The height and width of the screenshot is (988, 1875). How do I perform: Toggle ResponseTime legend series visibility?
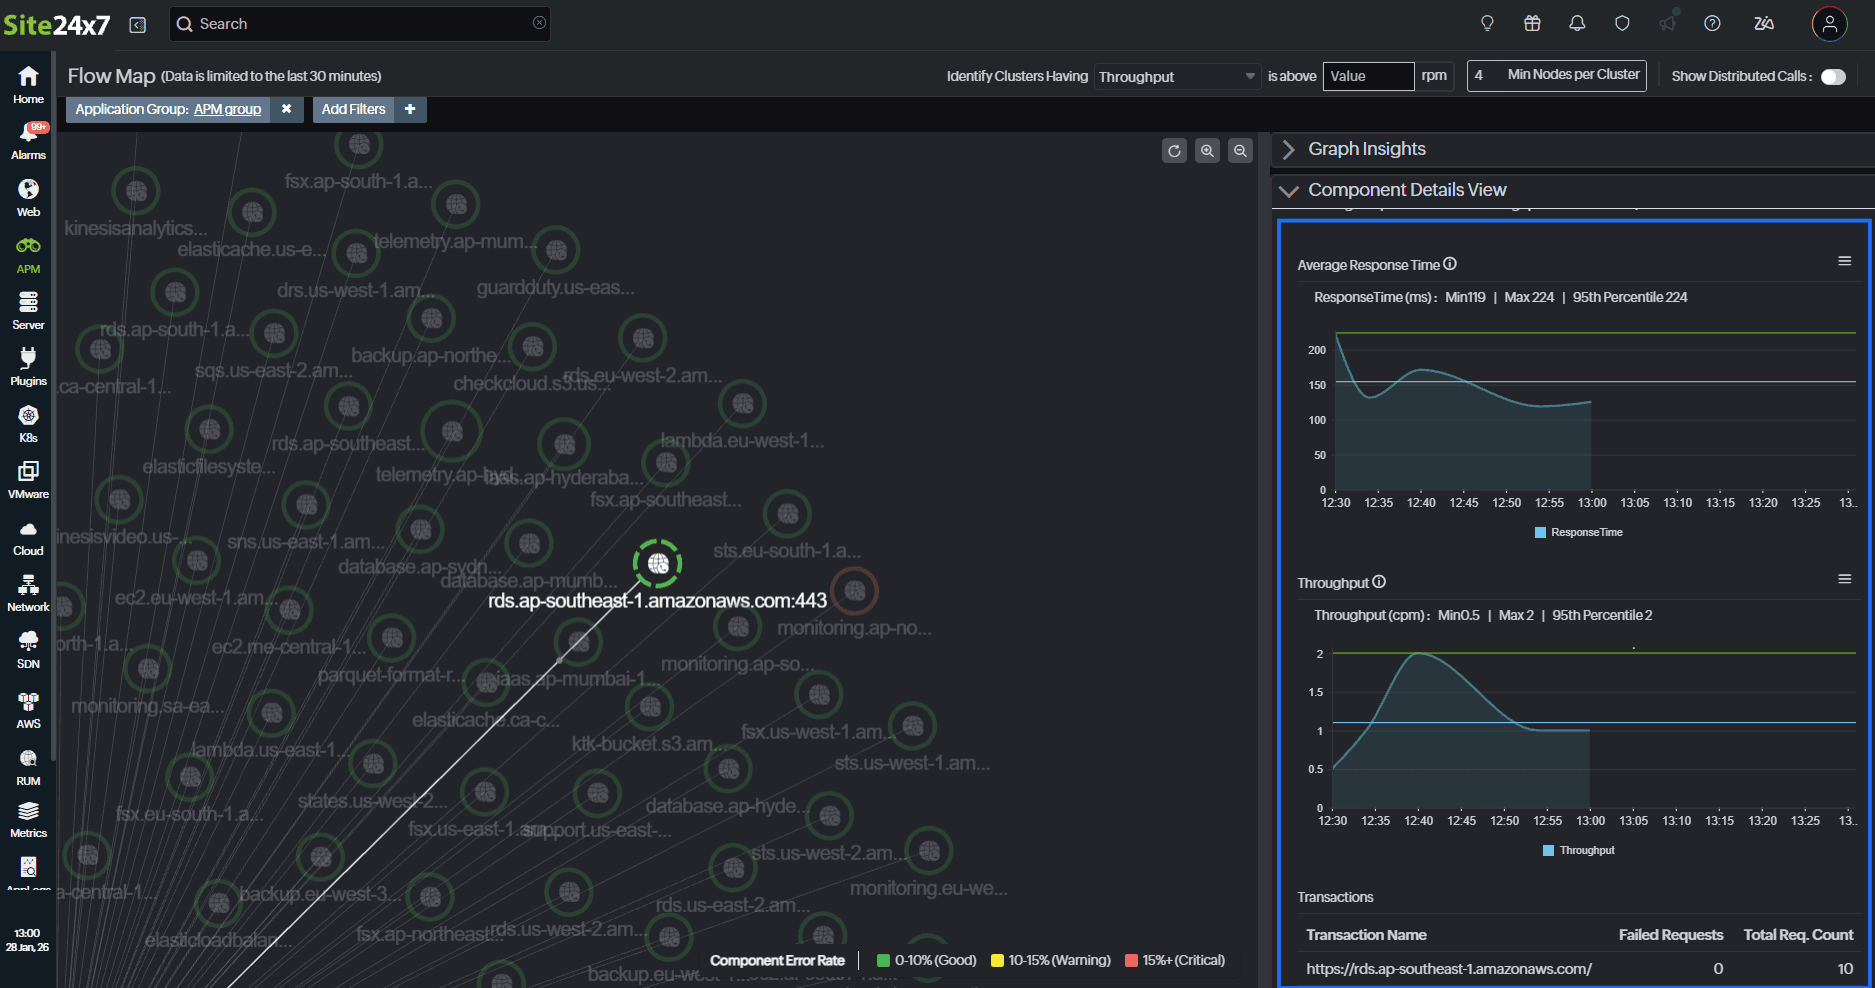pyautogui.click(x=1578, y=533)
